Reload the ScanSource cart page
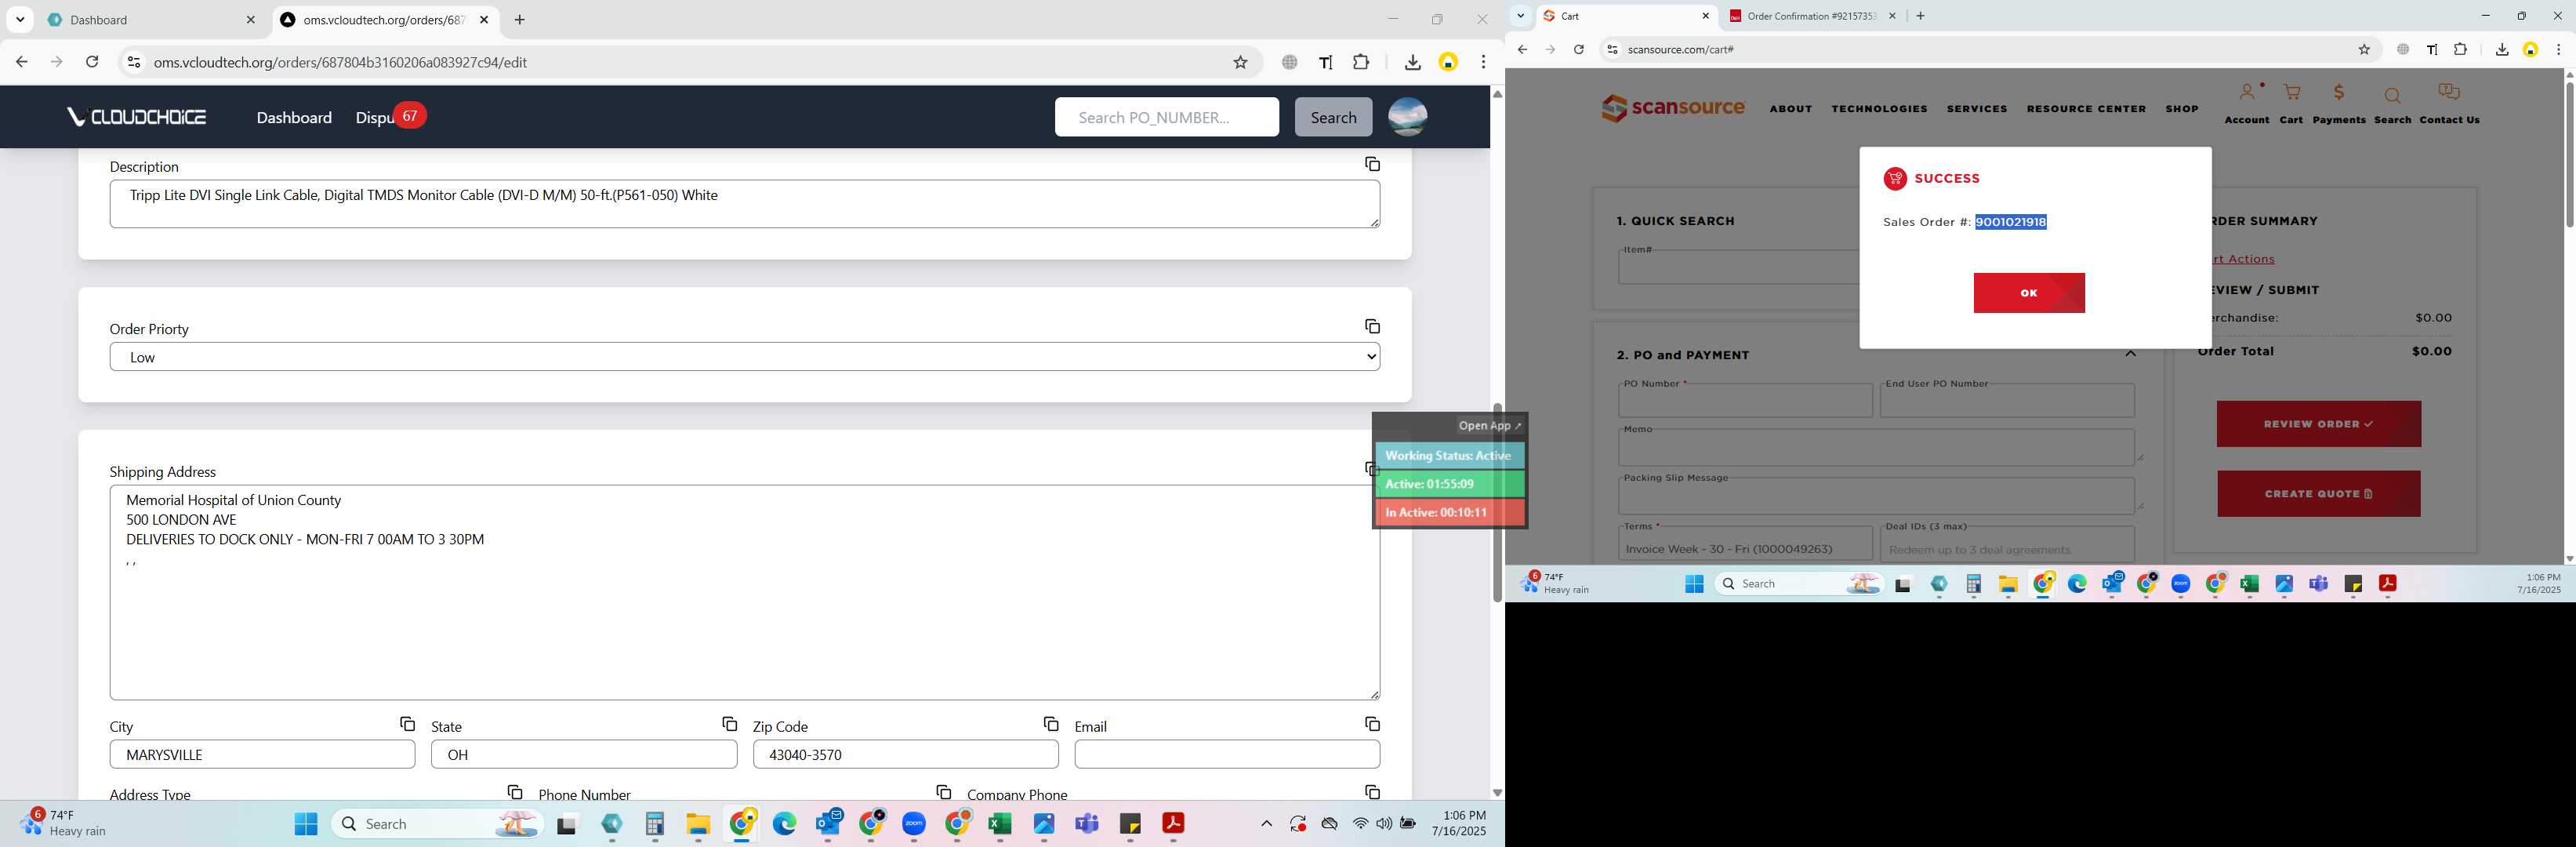Image resolution: width=2576 pixels, height=847 pixels. point(1578,49)
